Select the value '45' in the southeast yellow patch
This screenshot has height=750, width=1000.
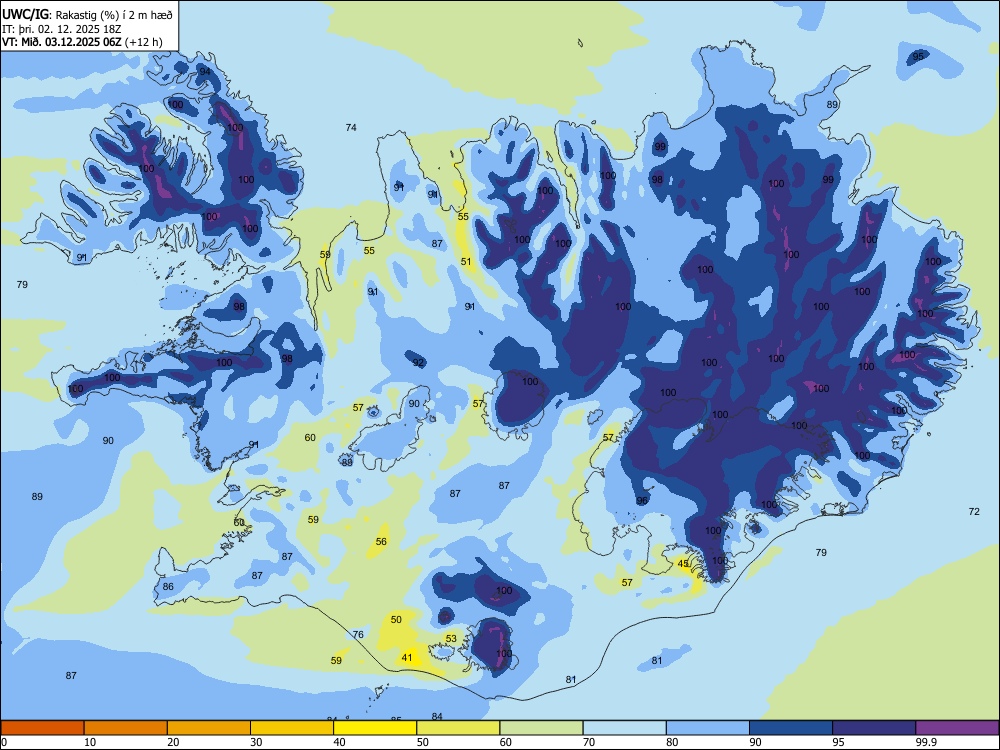pyautogui.click(x=683, y=564)
